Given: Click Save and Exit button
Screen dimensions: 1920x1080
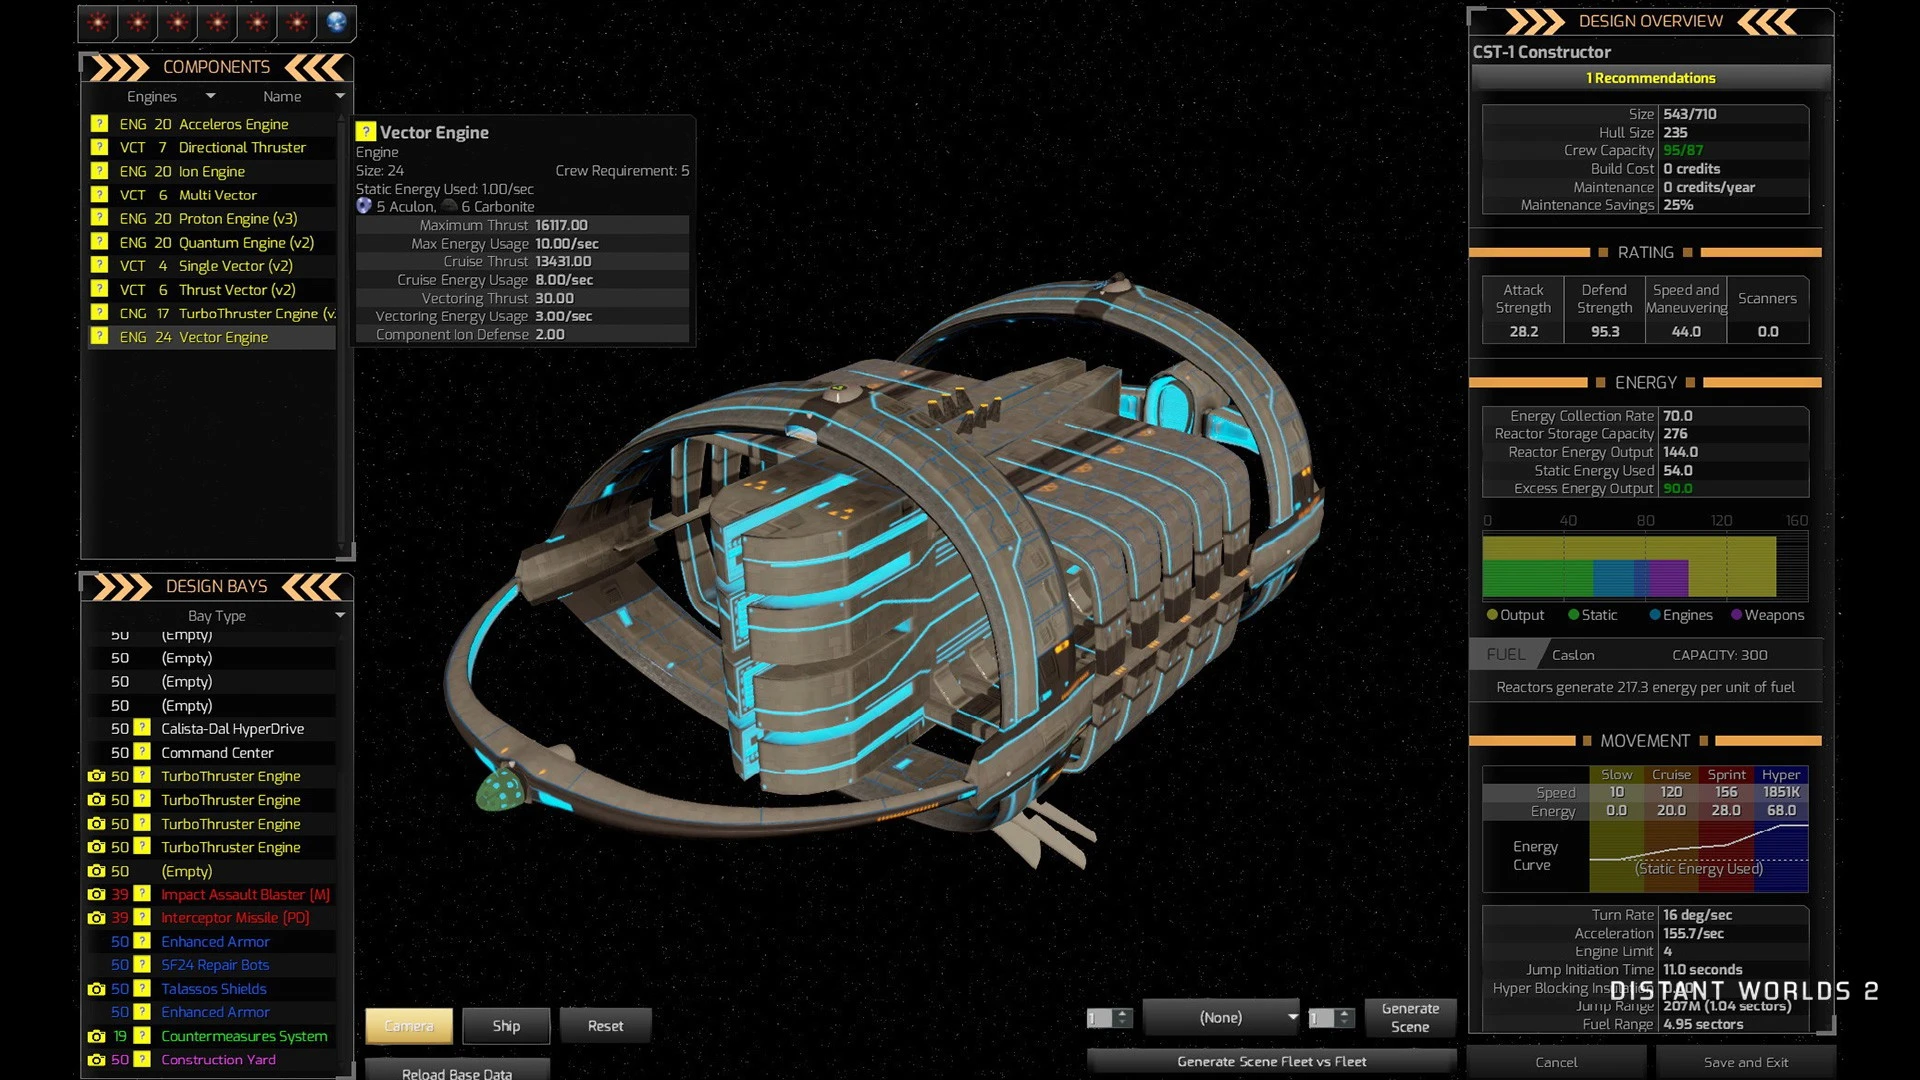Looking at the screenshot, I should click(1746, 1062).
